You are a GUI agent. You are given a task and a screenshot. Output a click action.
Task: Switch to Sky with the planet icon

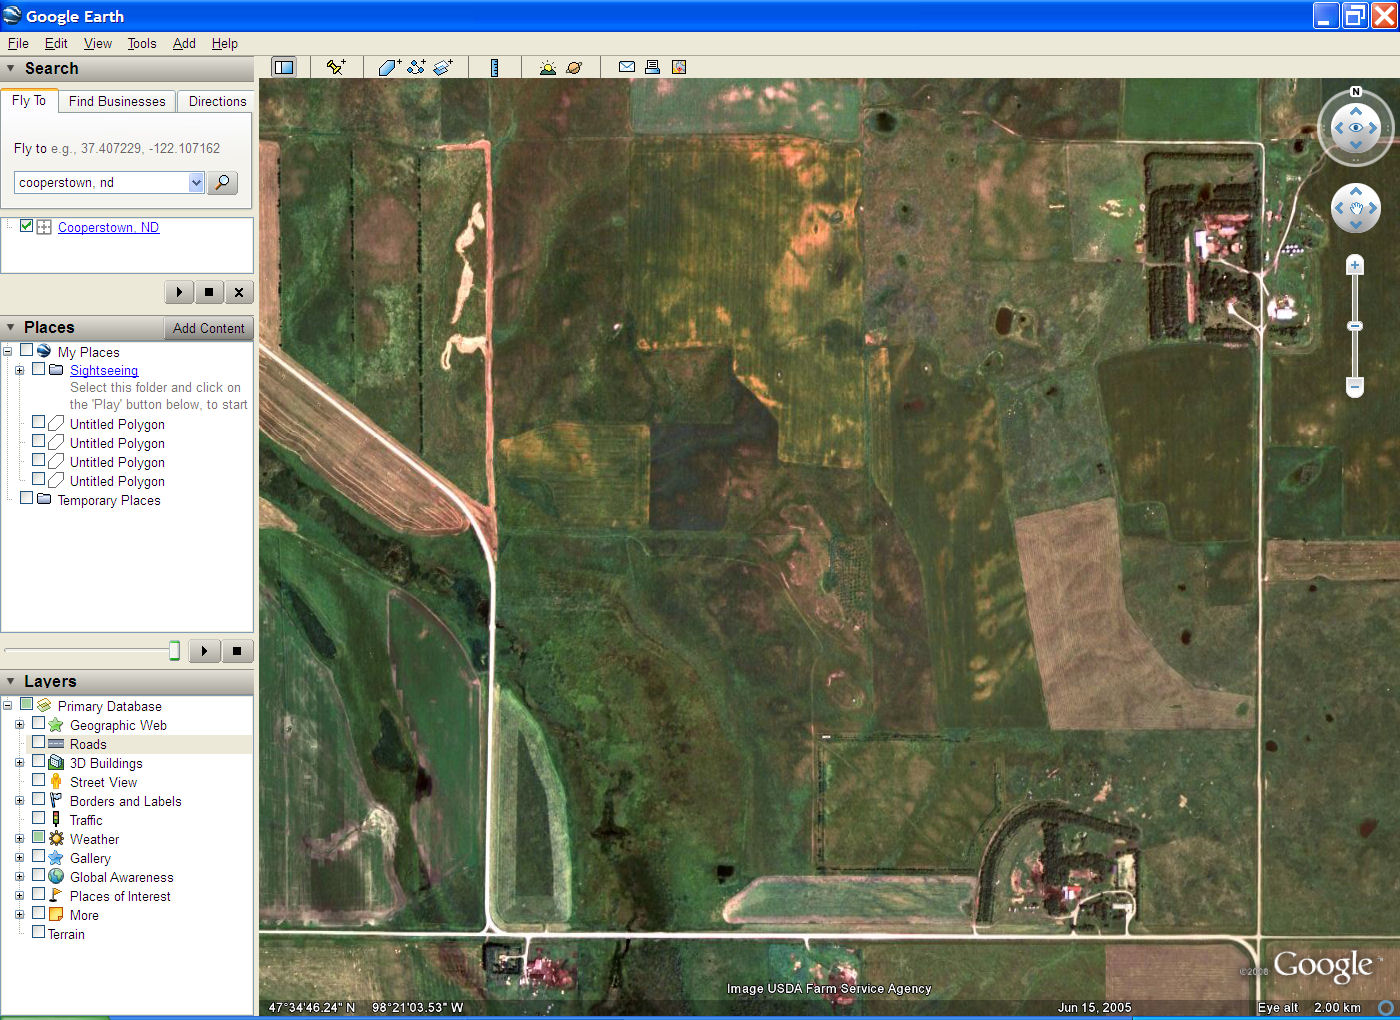574,67
